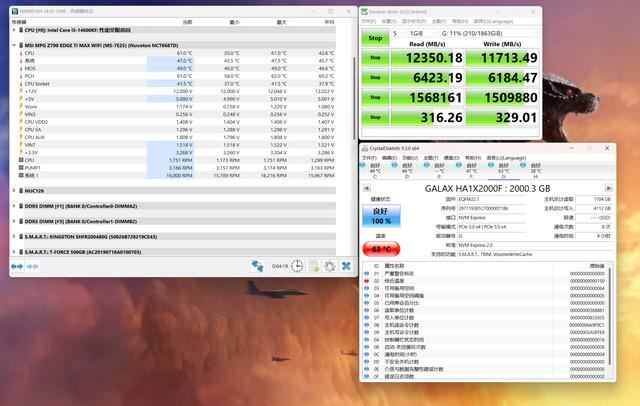640x406 pixels.
Task: Click the GALAX HA1X2000F : 2000.3 GB title
Action: point(487,189)
